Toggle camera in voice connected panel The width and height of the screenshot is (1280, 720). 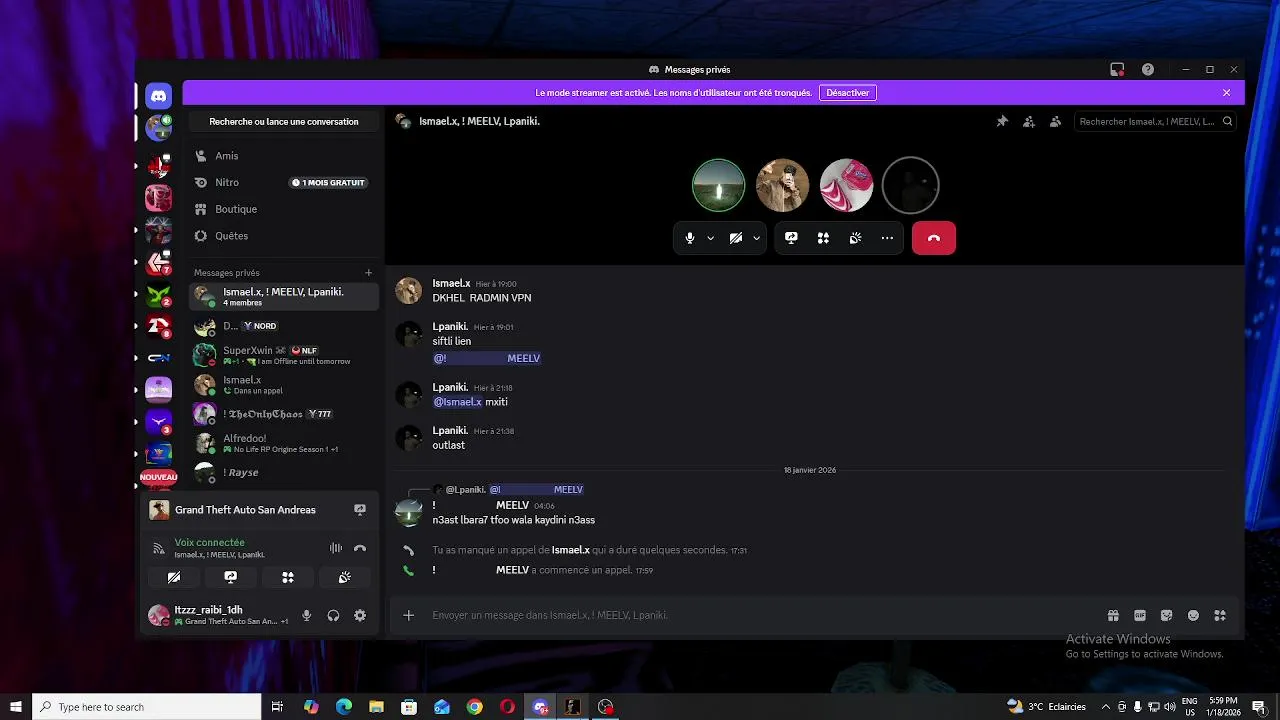(x=173, y=577)
